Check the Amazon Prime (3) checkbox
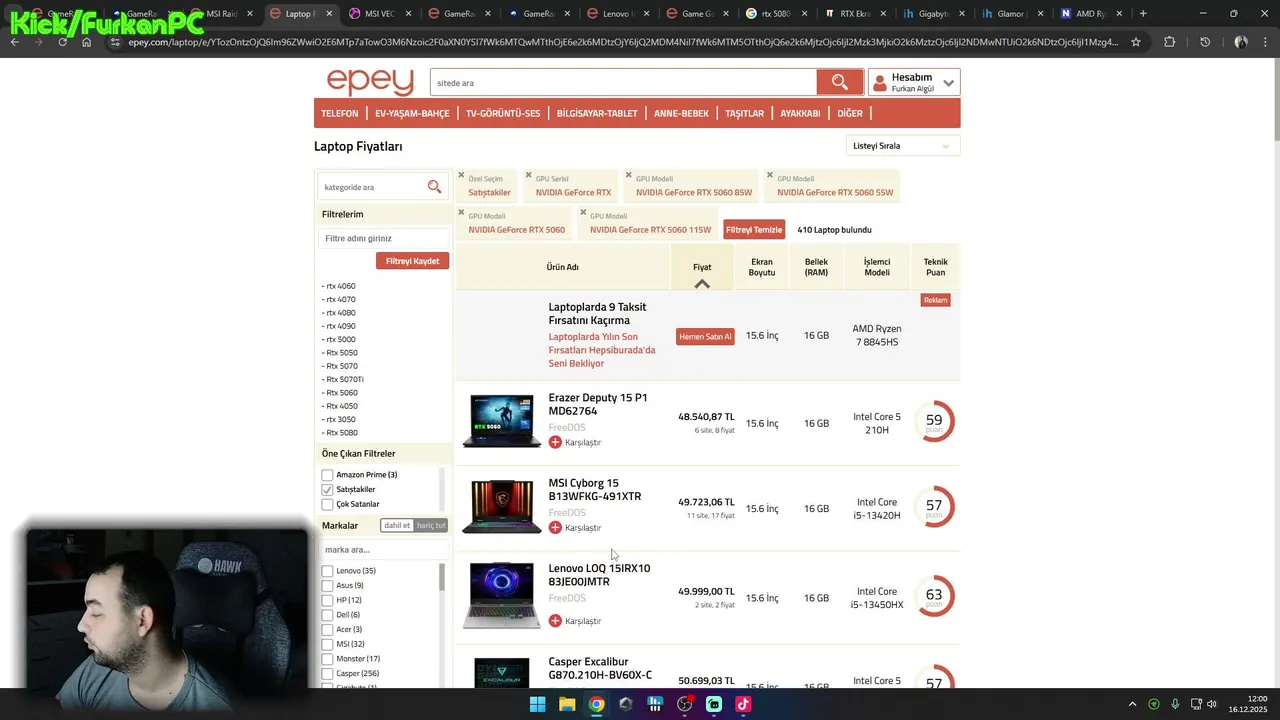This screenshot has height=720, width=1280. tap(327, 475)
